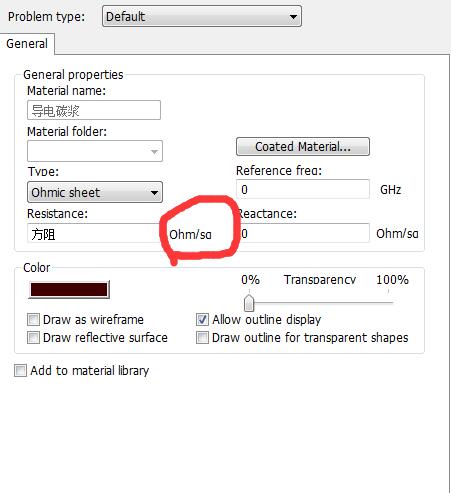Screen dimensions: 451x493
Task: Enable Draw as wireframe checkbox
Action: 33,319
